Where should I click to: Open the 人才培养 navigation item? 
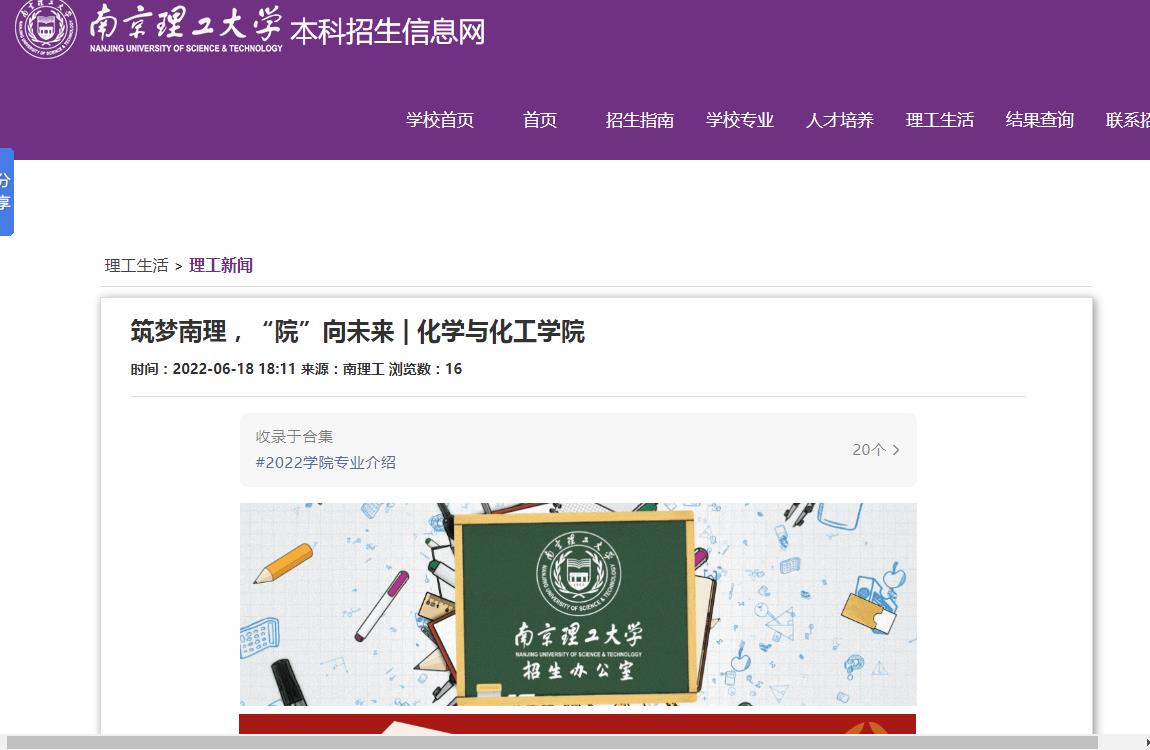(x=840, y=120)
